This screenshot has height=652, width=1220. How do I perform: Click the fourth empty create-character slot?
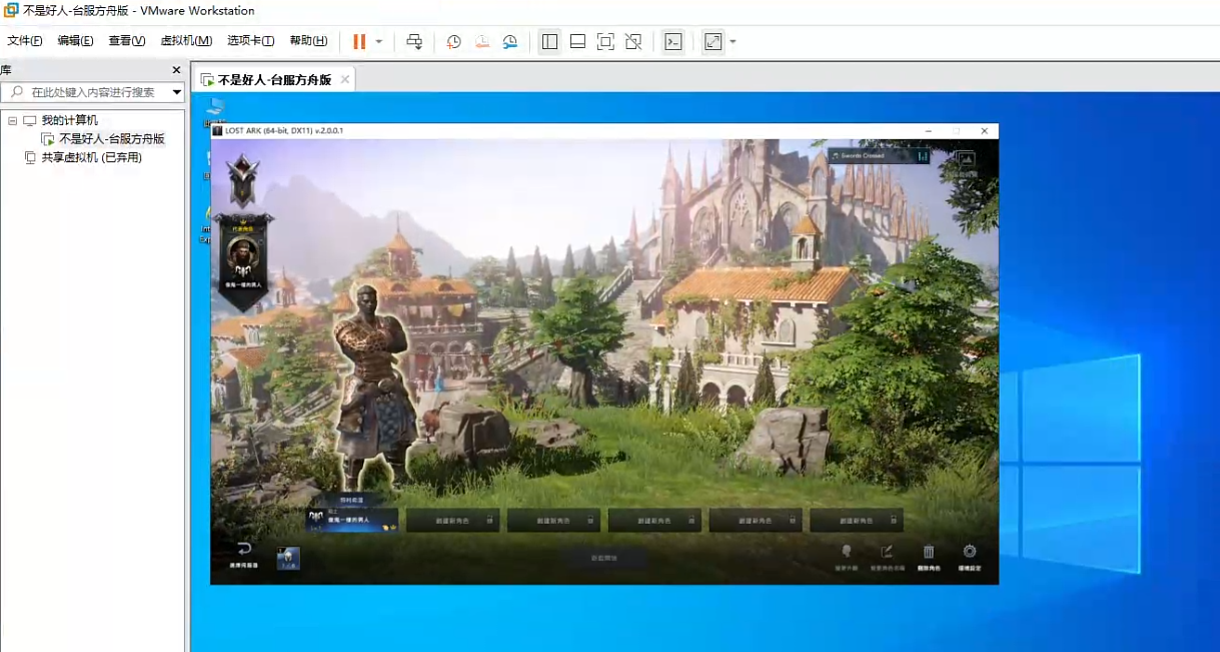coord(755,520)
